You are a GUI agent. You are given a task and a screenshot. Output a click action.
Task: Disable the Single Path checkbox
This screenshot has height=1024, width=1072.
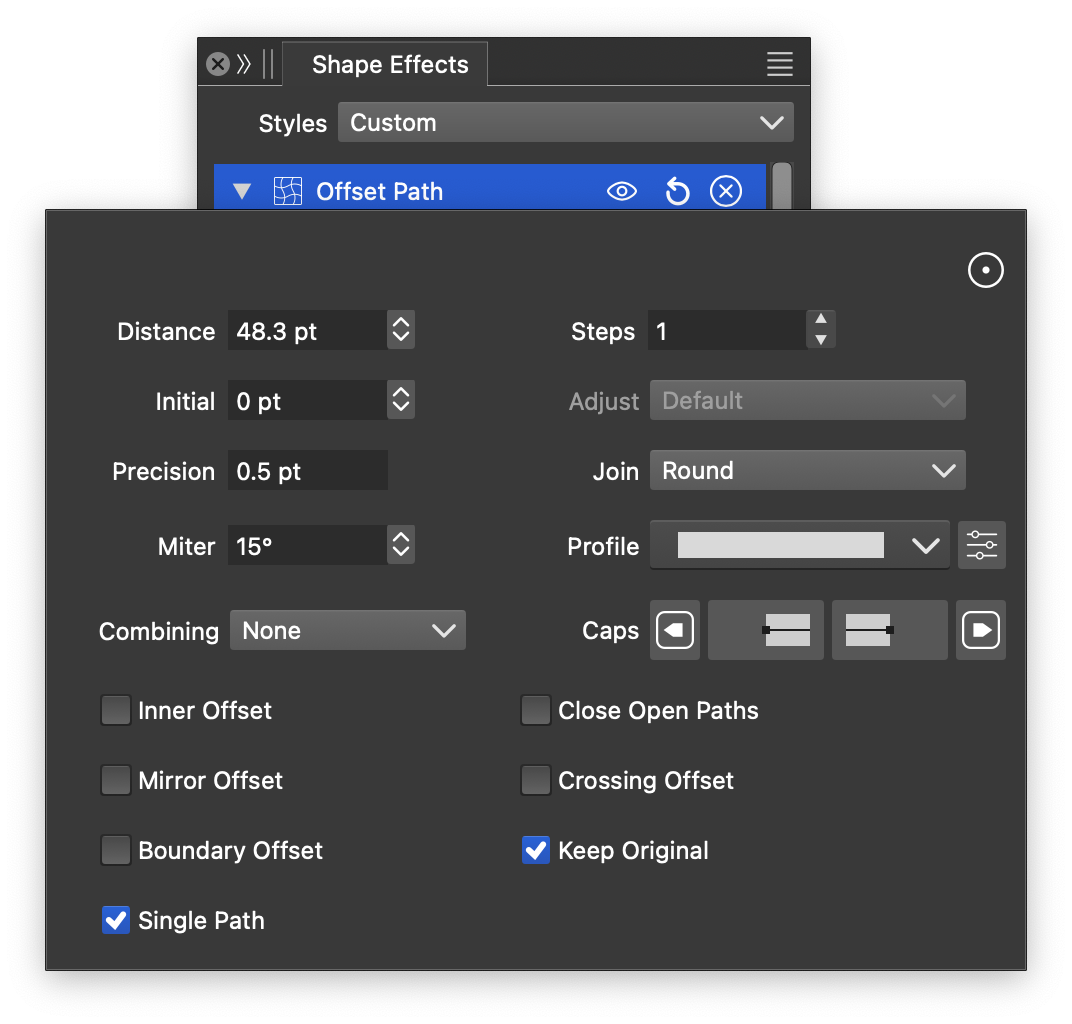(x=116, y=921)
